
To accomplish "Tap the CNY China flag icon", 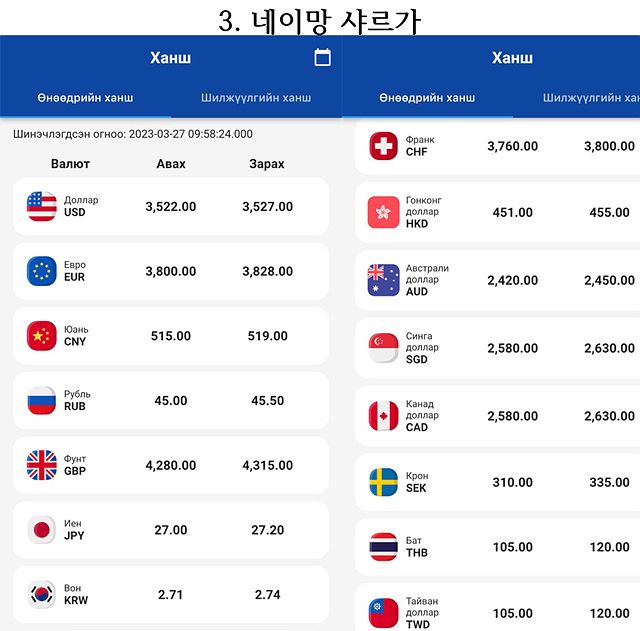I will 42,335.
